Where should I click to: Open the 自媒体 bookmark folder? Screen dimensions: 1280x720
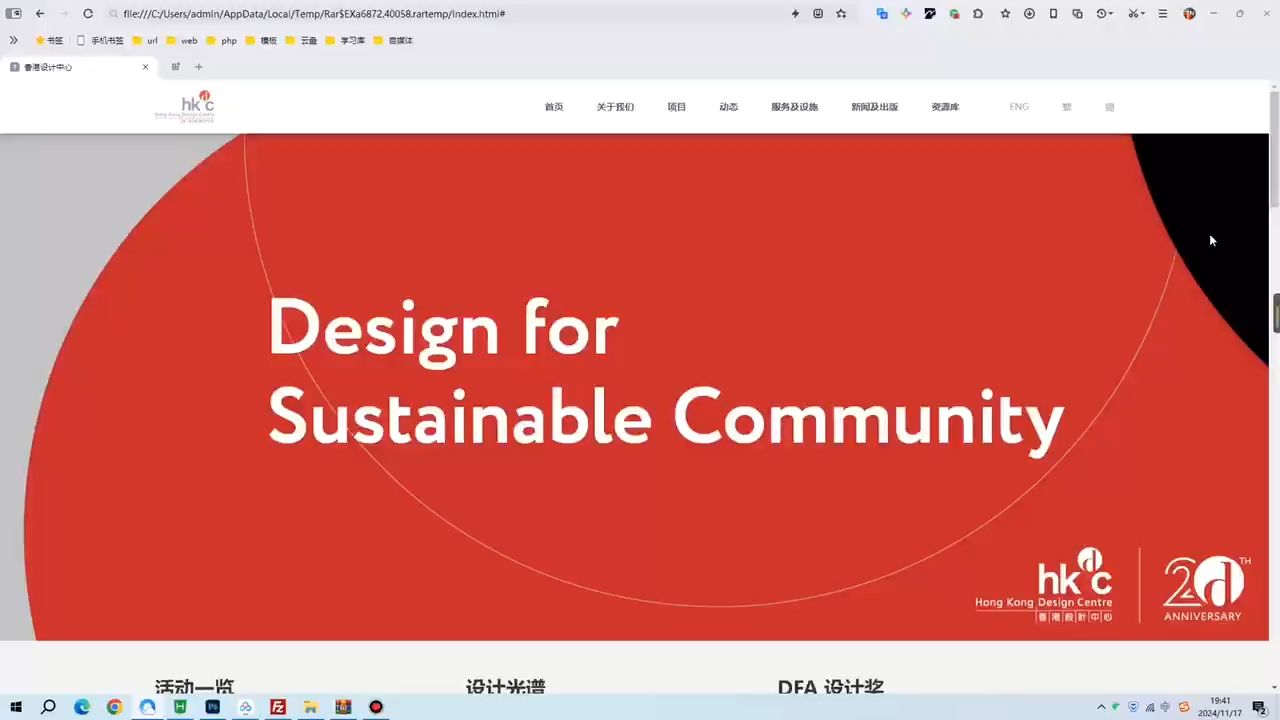[393, 41]
